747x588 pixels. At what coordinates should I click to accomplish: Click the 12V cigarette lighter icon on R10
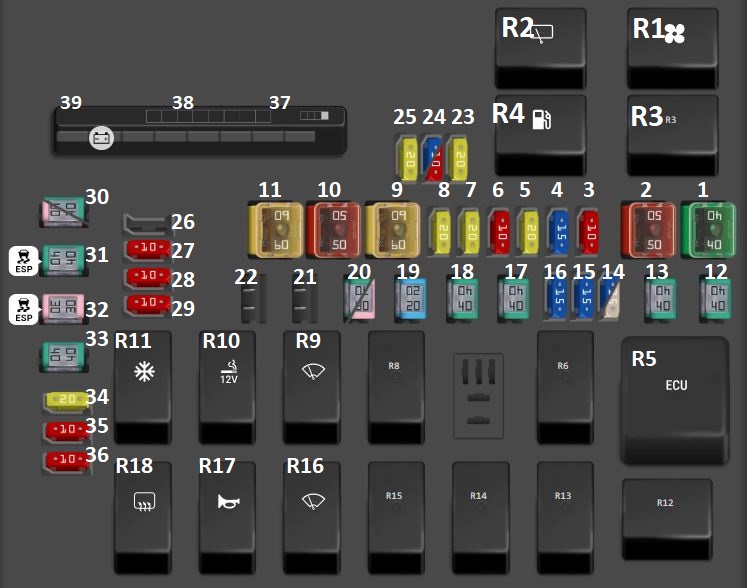[229, 372]
